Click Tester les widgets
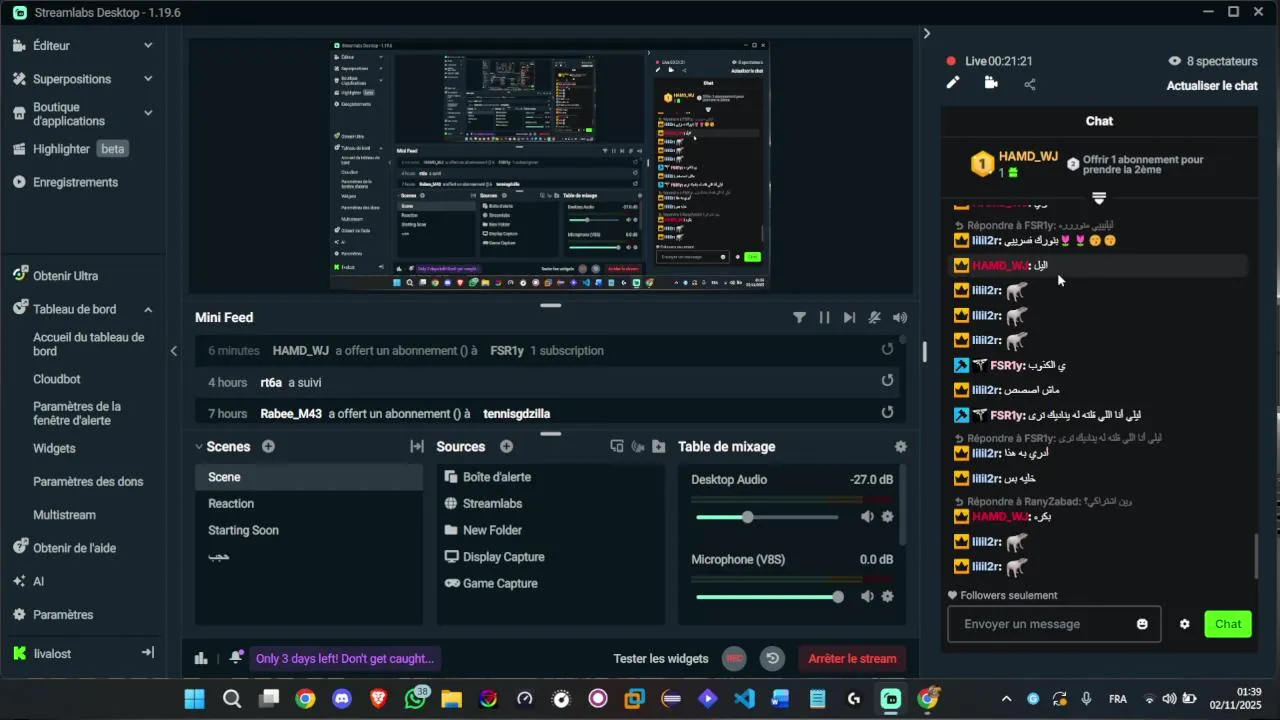 tap(661, 658)
